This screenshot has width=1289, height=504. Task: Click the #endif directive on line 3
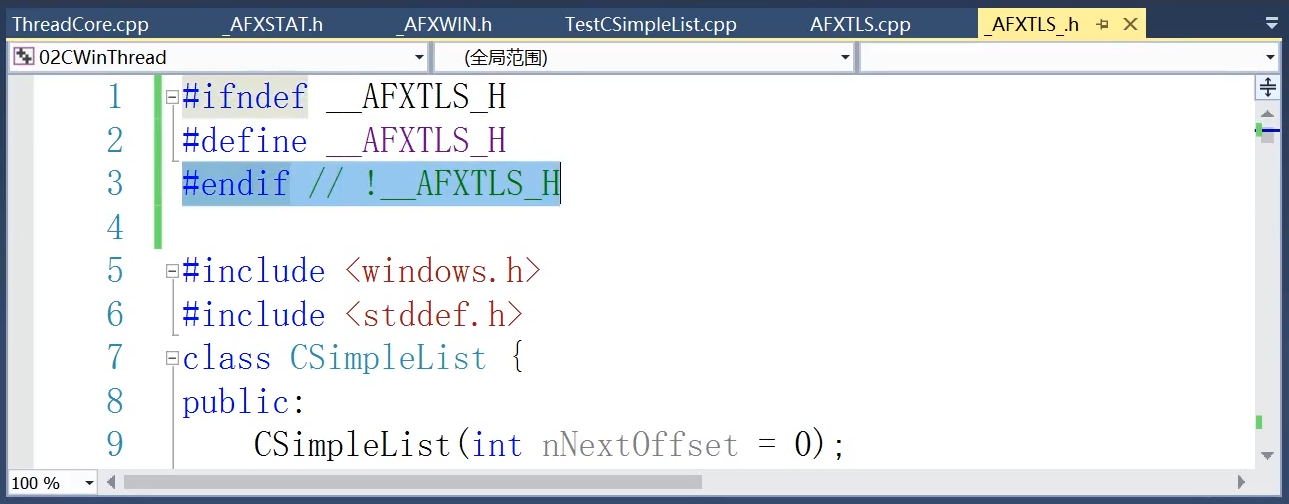(x=235, y=184)
